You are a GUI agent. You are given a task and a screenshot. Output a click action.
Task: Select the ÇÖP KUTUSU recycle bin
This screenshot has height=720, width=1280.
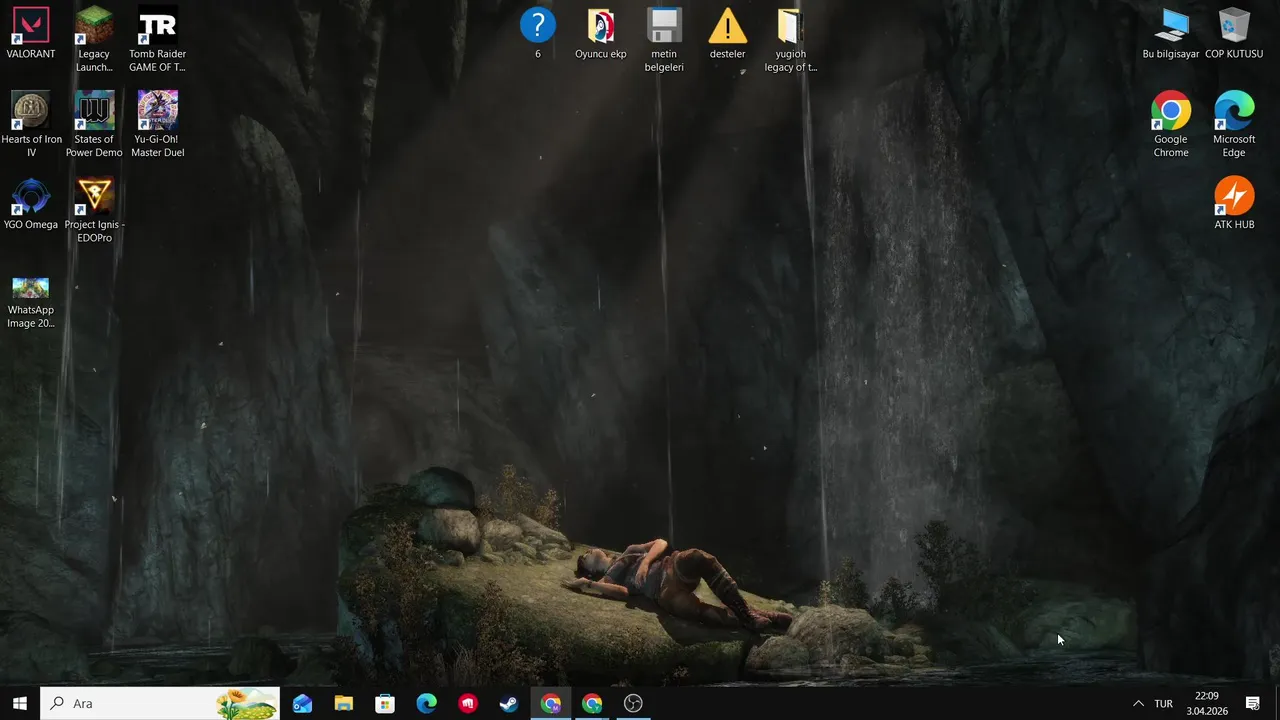(1234, 33)
